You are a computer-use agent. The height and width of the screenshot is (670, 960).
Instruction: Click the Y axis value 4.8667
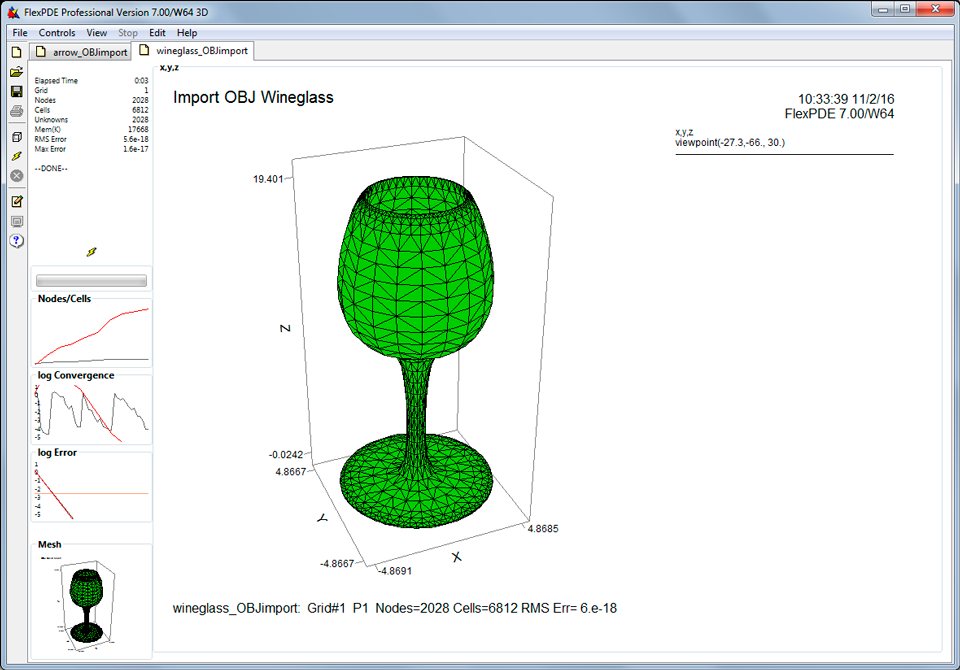point(291,472)
